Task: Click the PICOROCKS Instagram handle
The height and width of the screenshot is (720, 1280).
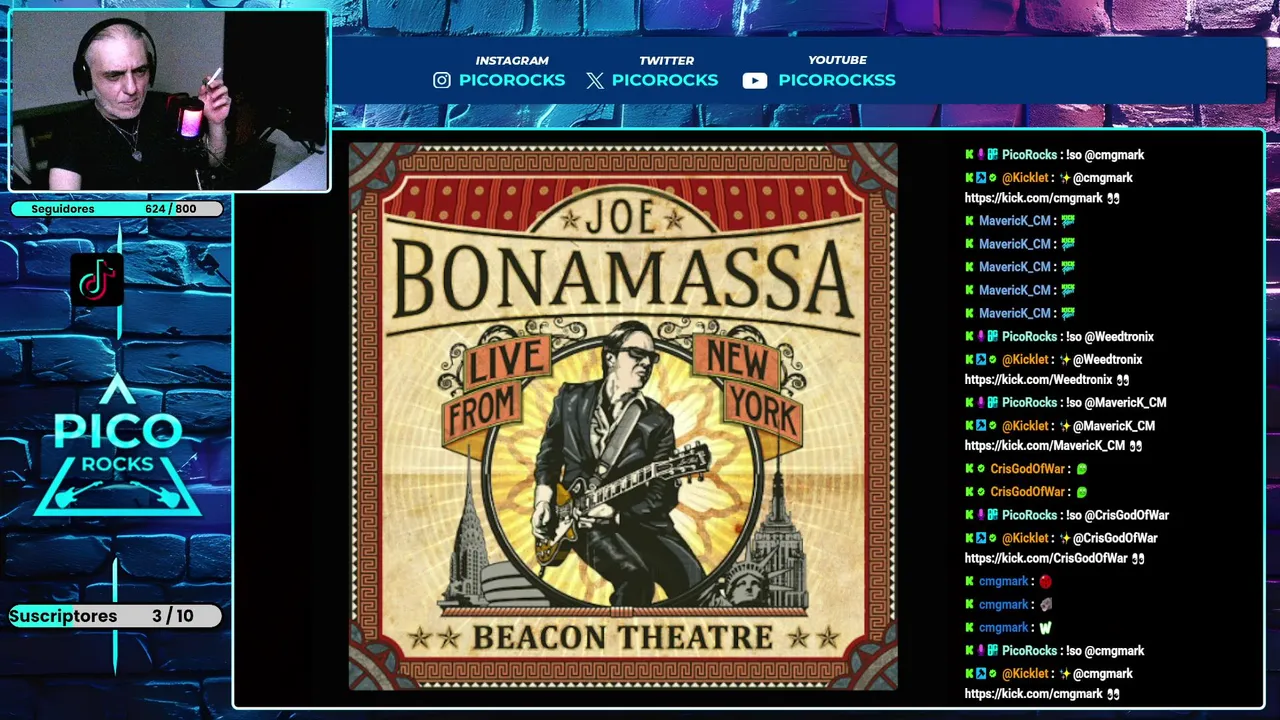Action: coord(512,80)
